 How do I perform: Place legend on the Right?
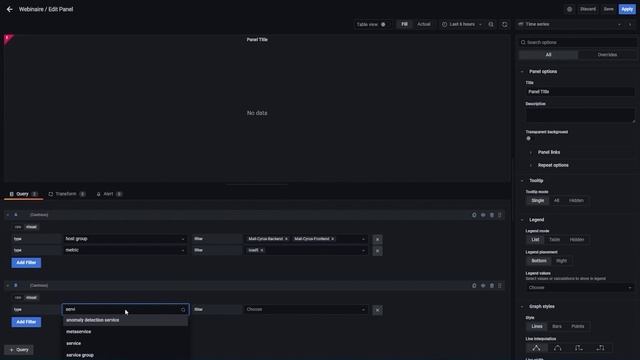(x=562, y=261)
